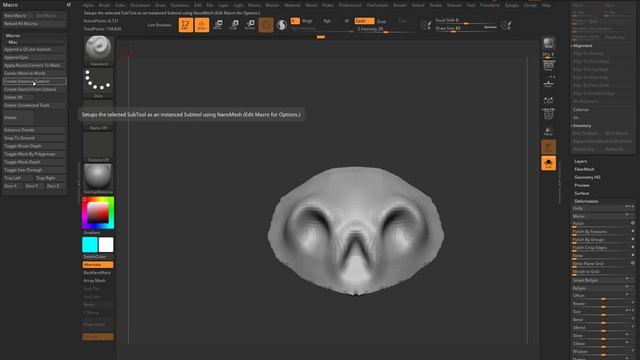Toggle the M material mode button
The image size is (640, 360).
pos(347,21)
